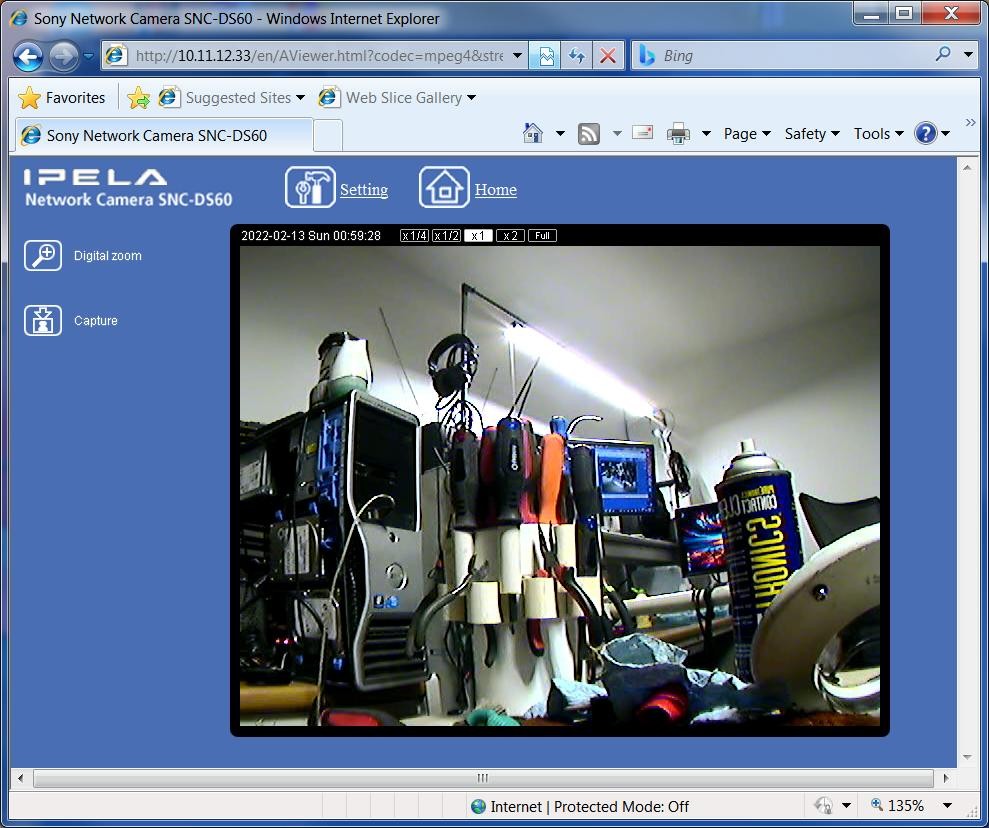Expand the feeds dropdown arrow
The height and width of the screenshot is (828, 989).
[617, 134]
